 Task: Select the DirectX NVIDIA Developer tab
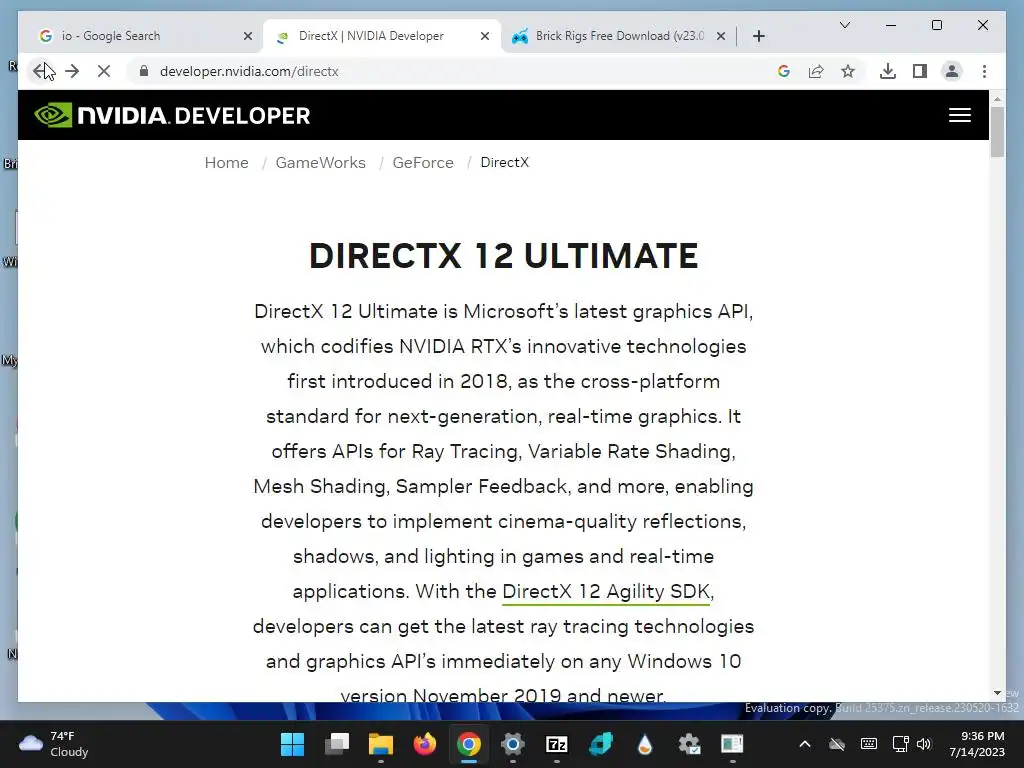click(x=382, y=36)
